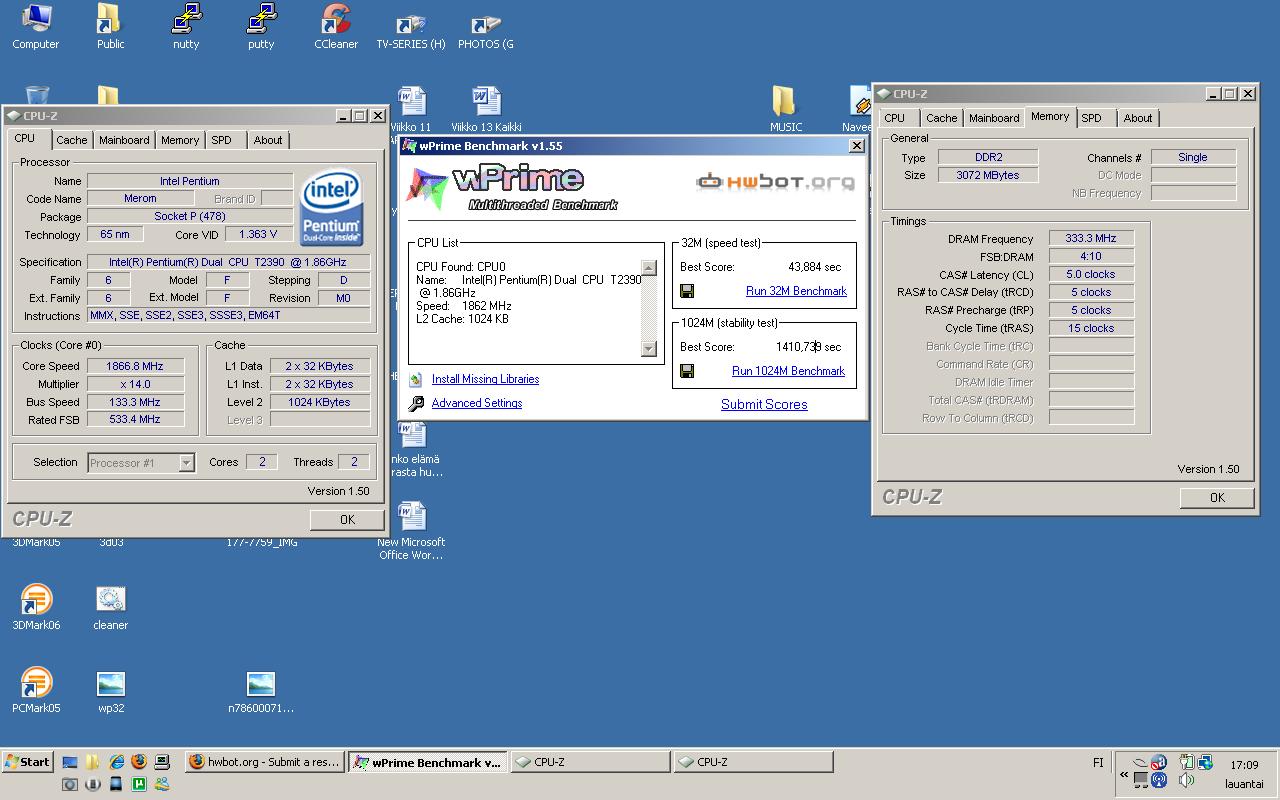Click the wrench icon beside Advanced Settings

click(416, 403)
